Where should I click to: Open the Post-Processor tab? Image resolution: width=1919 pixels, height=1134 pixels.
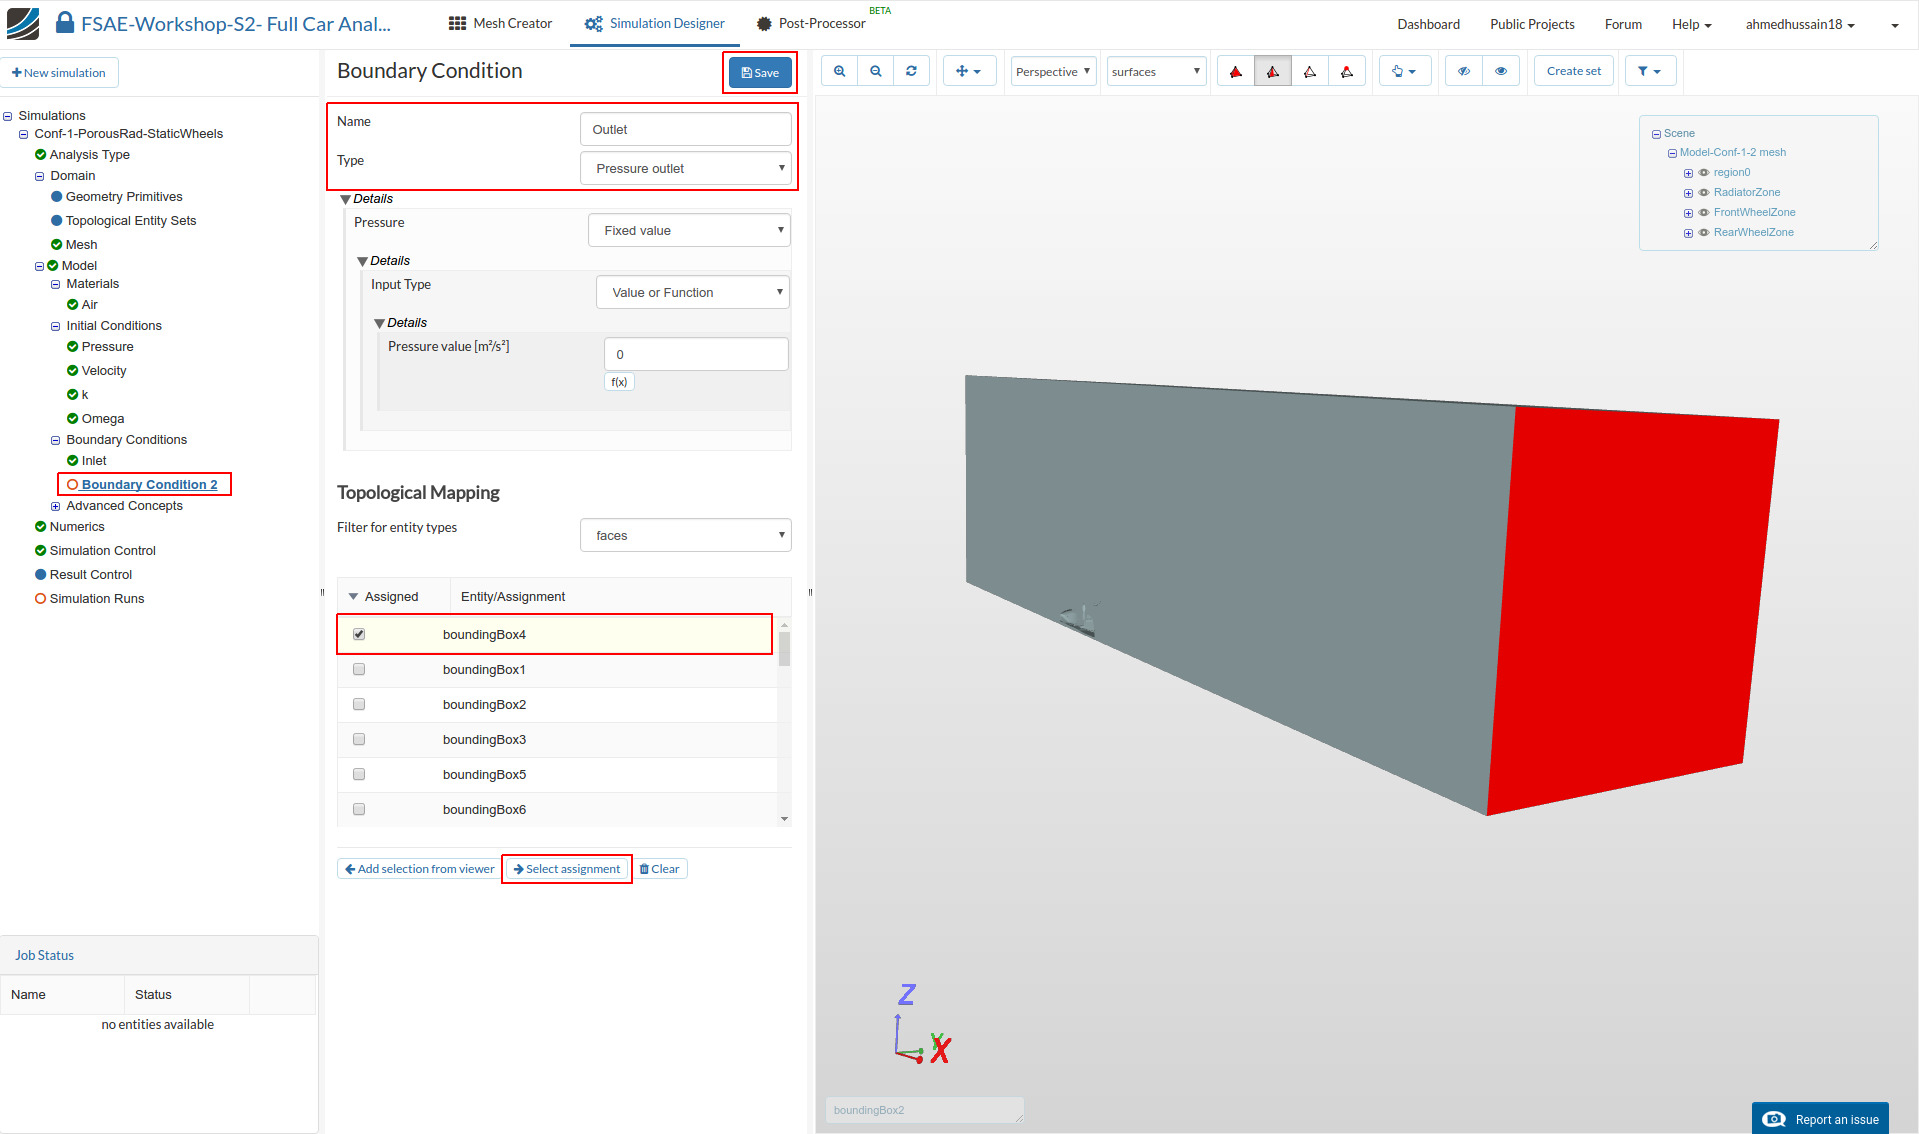(x=810, y=23)
